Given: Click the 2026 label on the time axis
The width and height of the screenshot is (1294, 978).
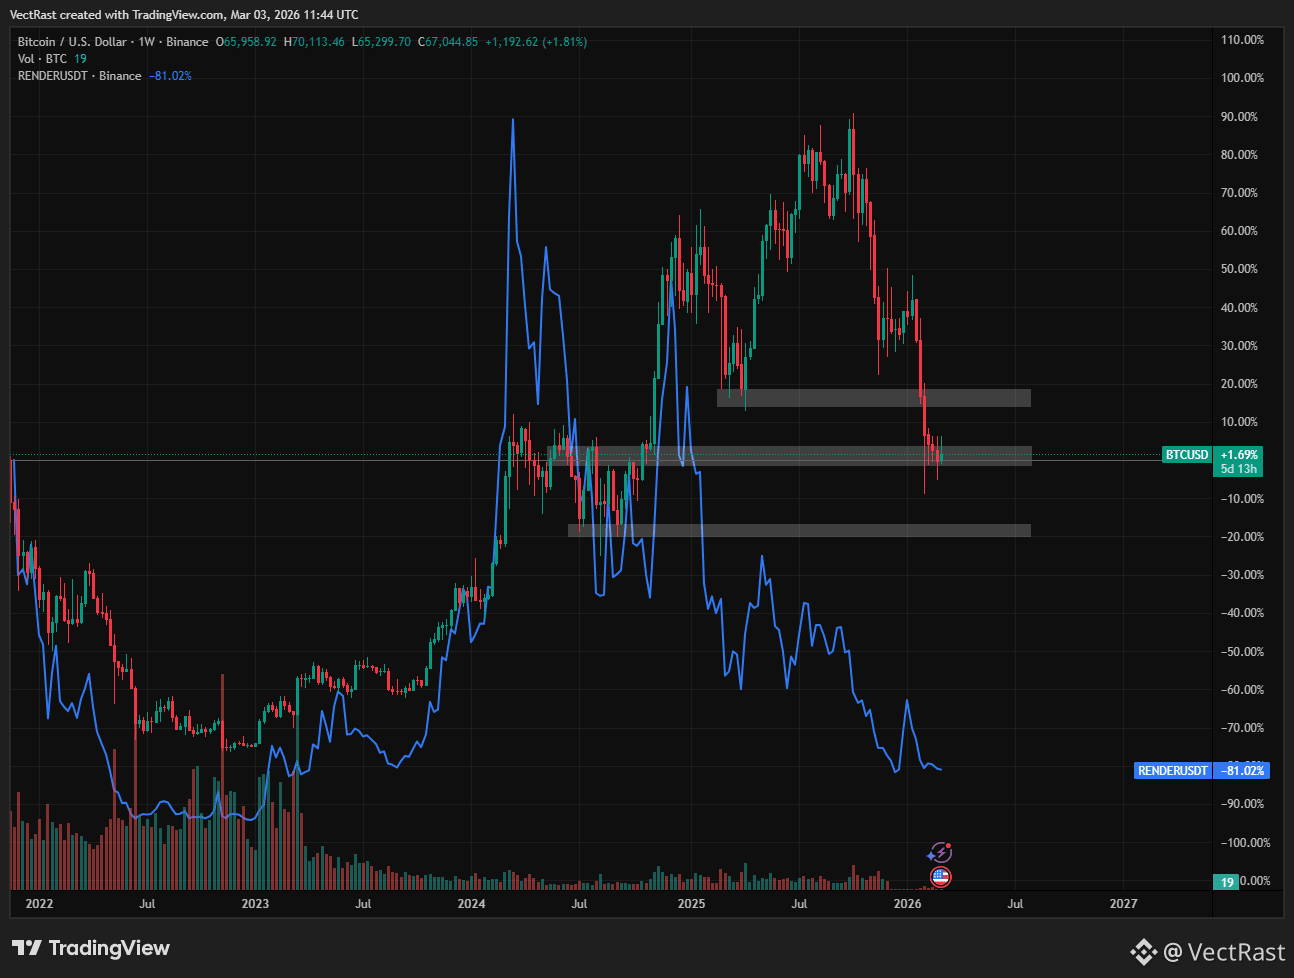Looking at the screenshot, I should click(x=907, y=904).
